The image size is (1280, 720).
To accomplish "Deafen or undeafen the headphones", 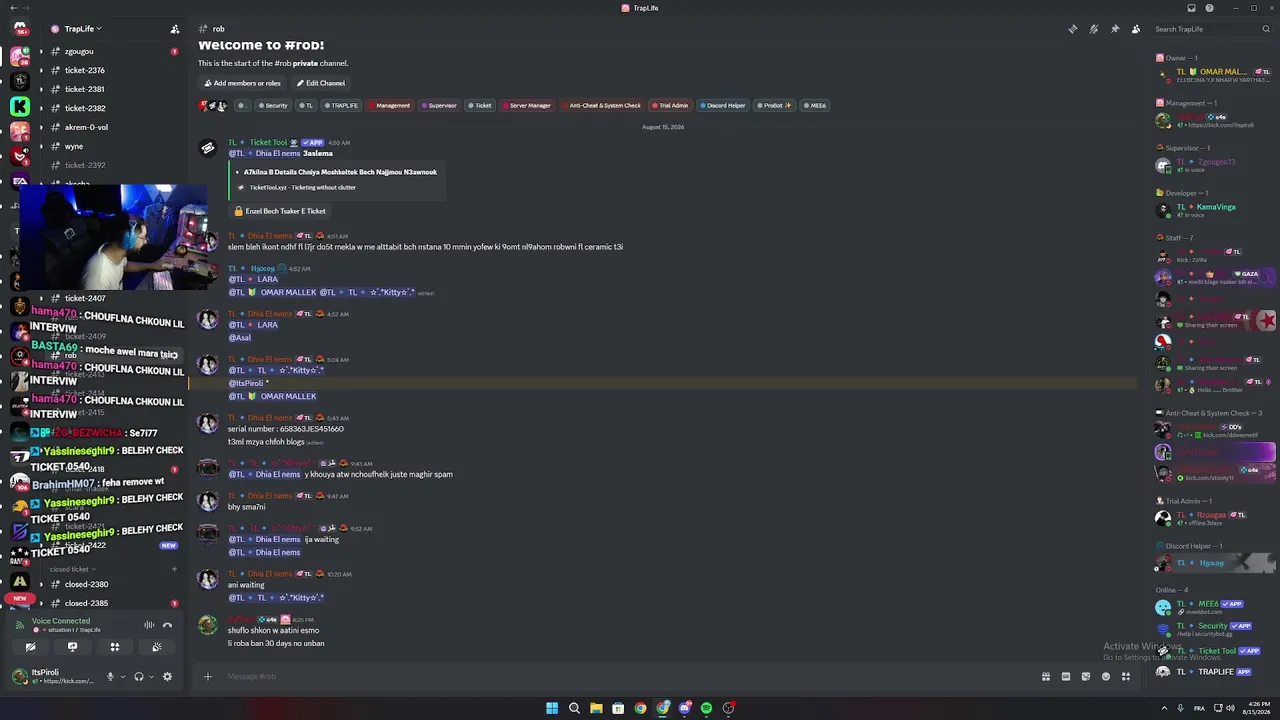I will (x=139, y=676).
